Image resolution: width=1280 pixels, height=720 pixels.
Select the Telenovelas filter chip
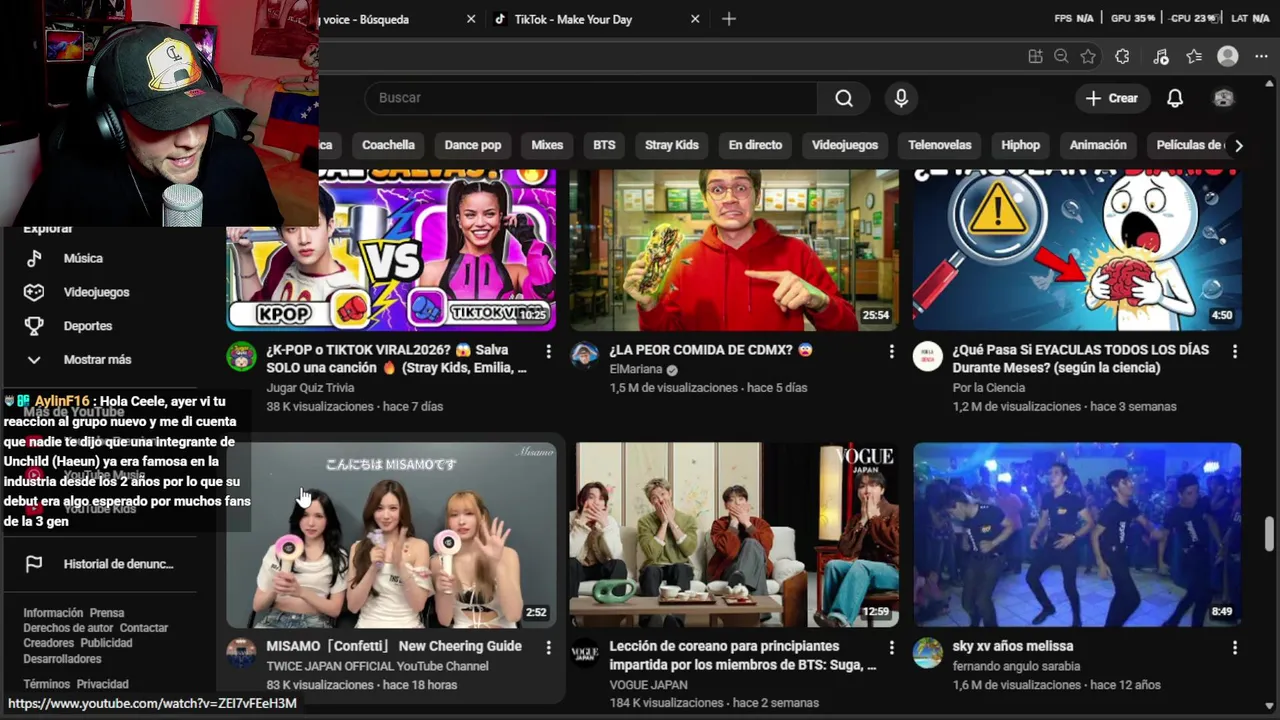(x=940, y=145)
